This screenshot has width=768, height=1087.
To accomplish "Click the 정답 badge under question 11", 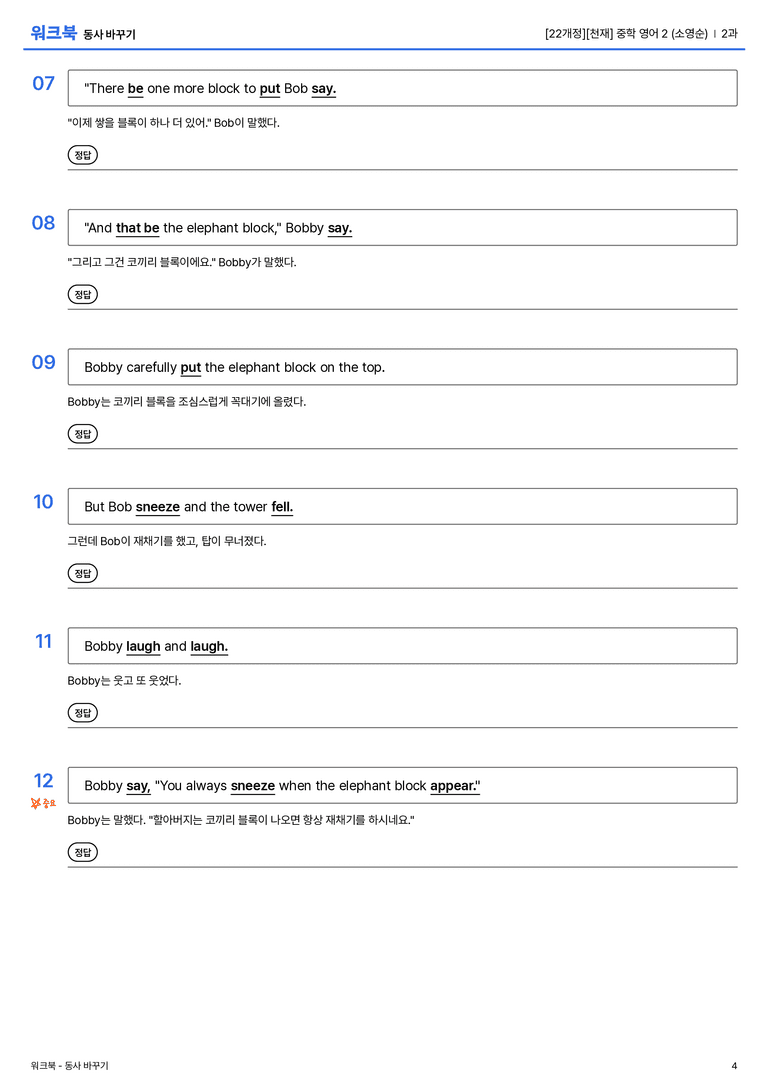I will point(82,712).
